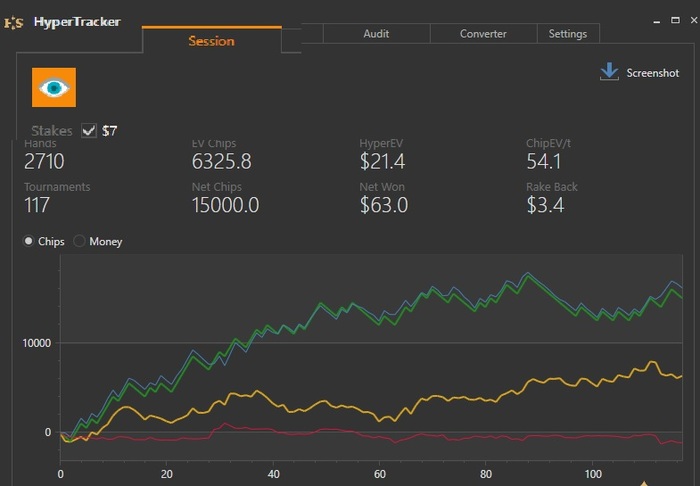Screen dimensions: 700x486
Task: Click the blue download arrow icon
Action: (609, 72)
